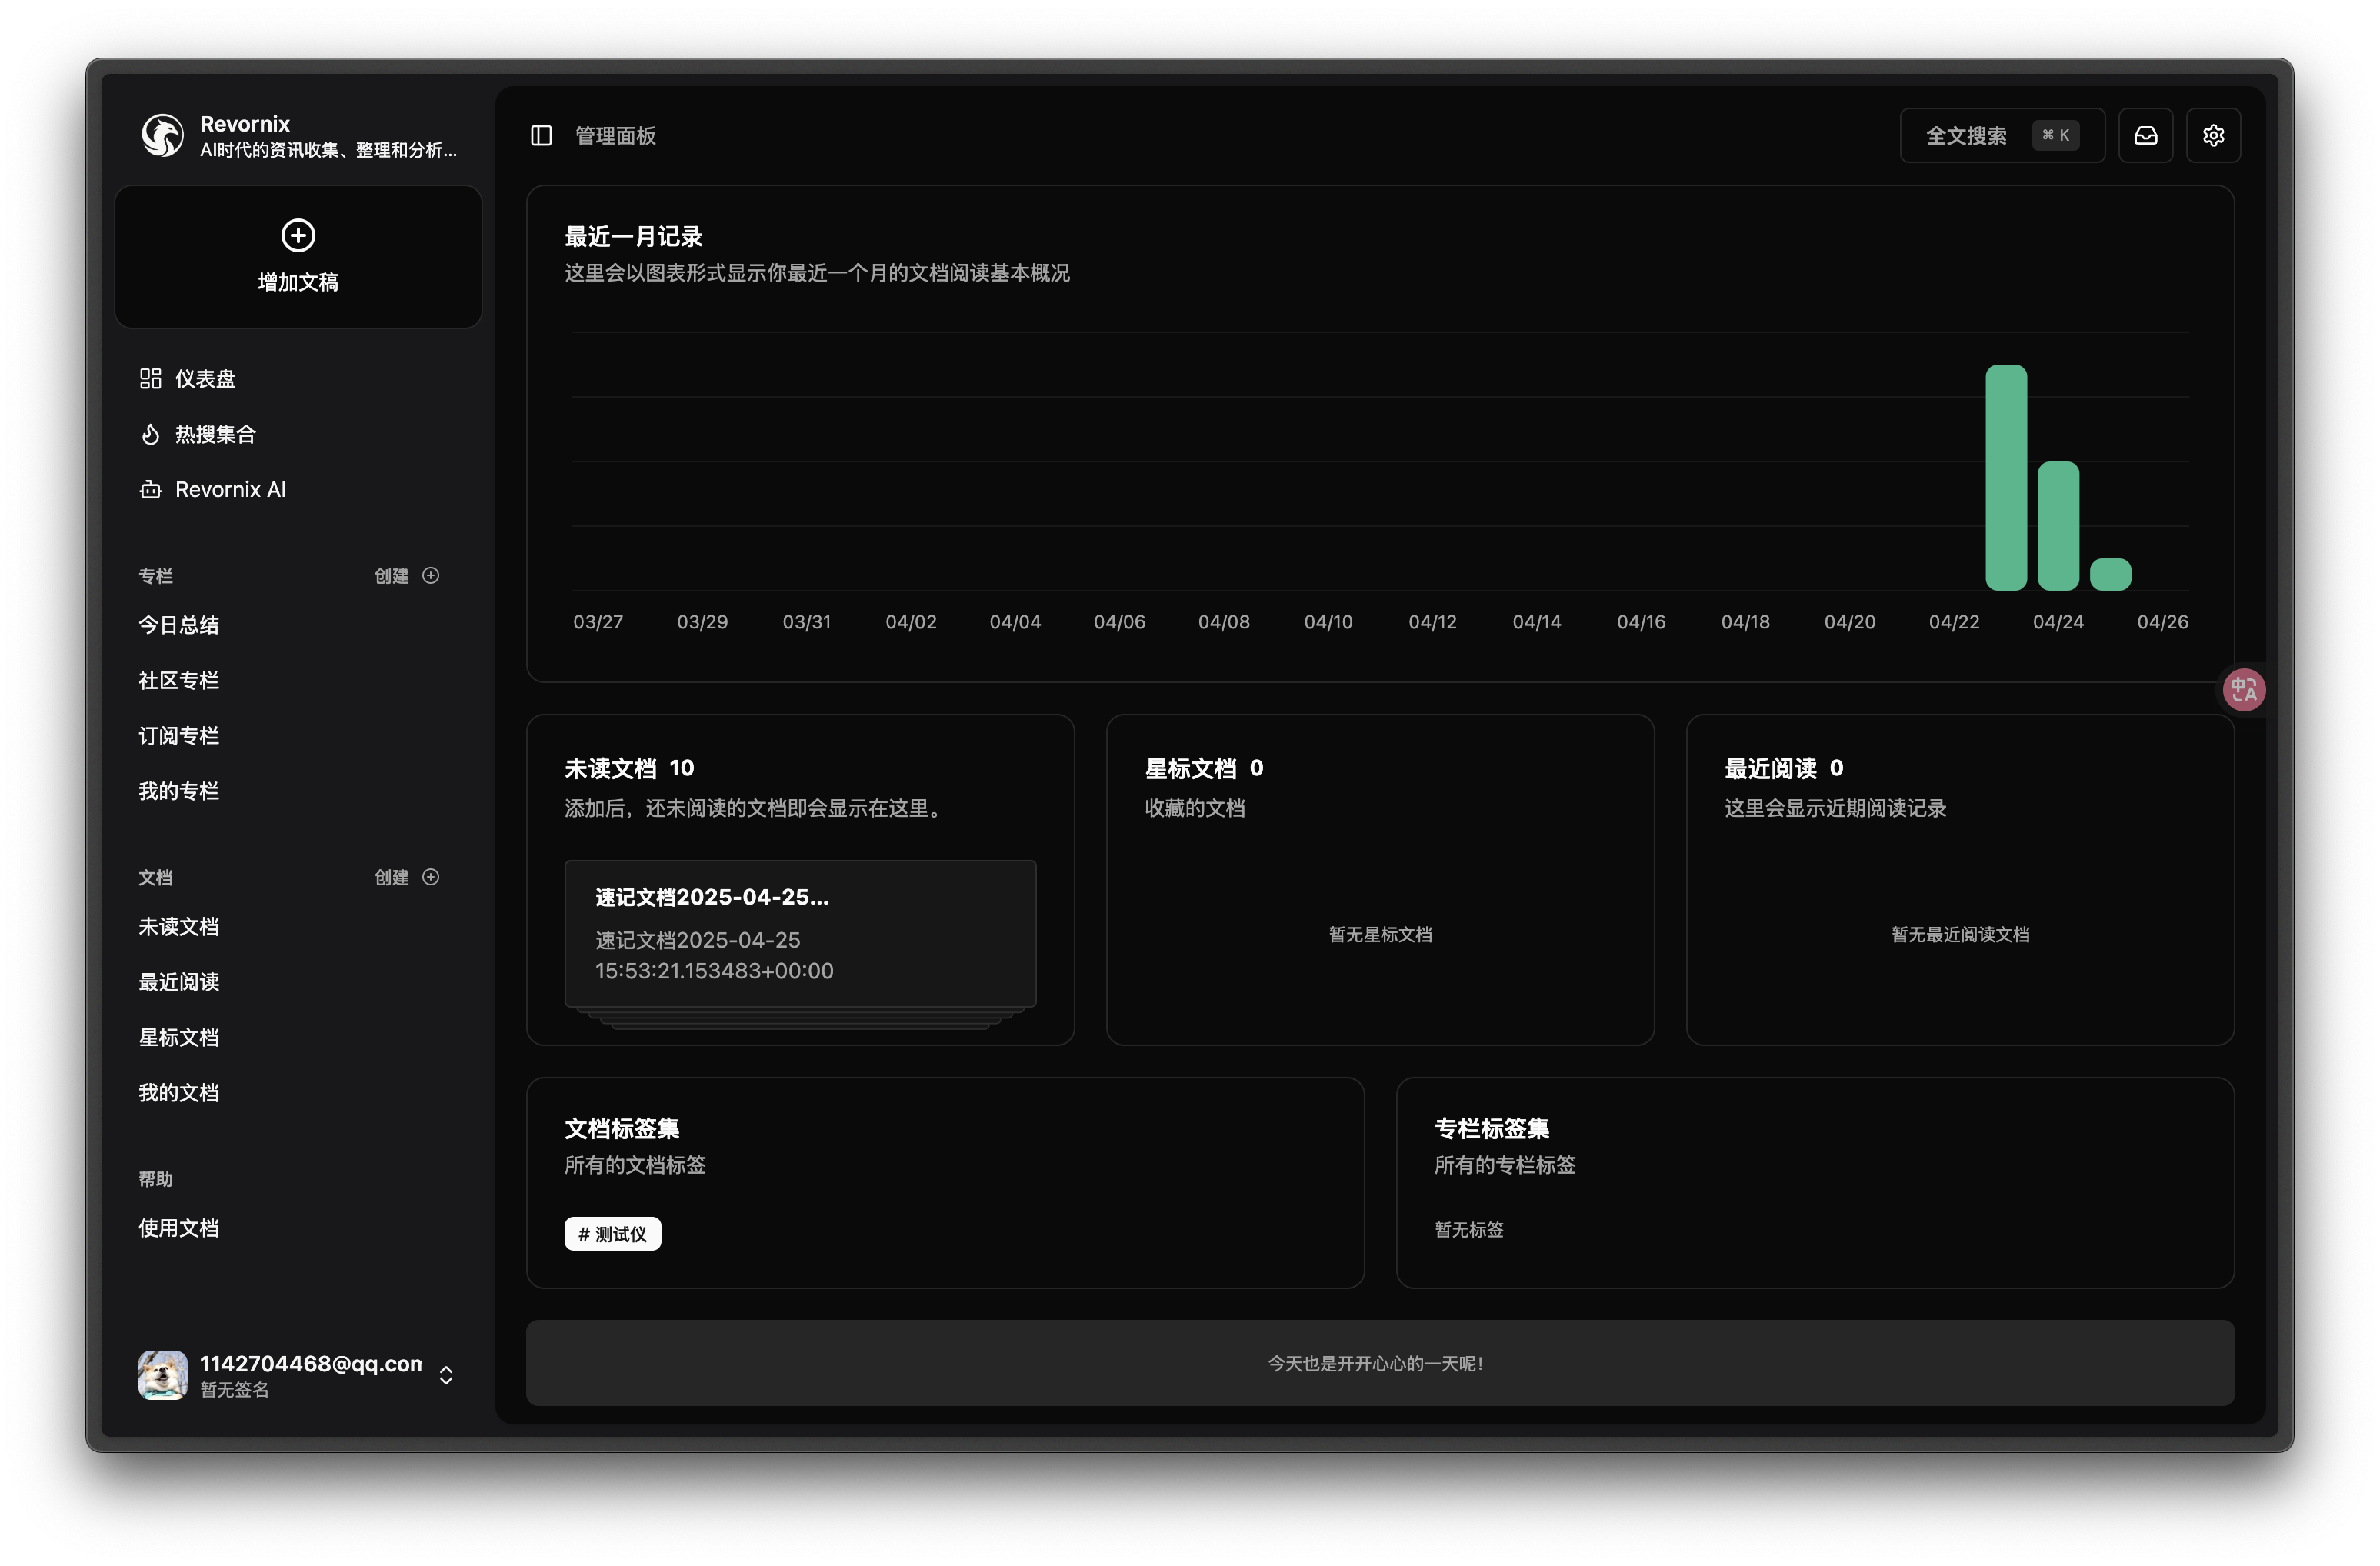Open 我的专栏 in the sidebar
This screenshot has height=1566, width=2380.
point(298,791)
